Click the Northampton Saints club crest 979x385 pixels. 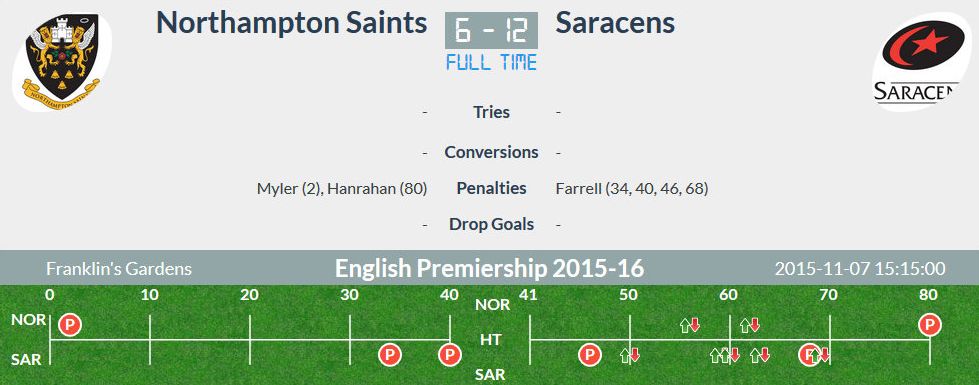point(62,61)
